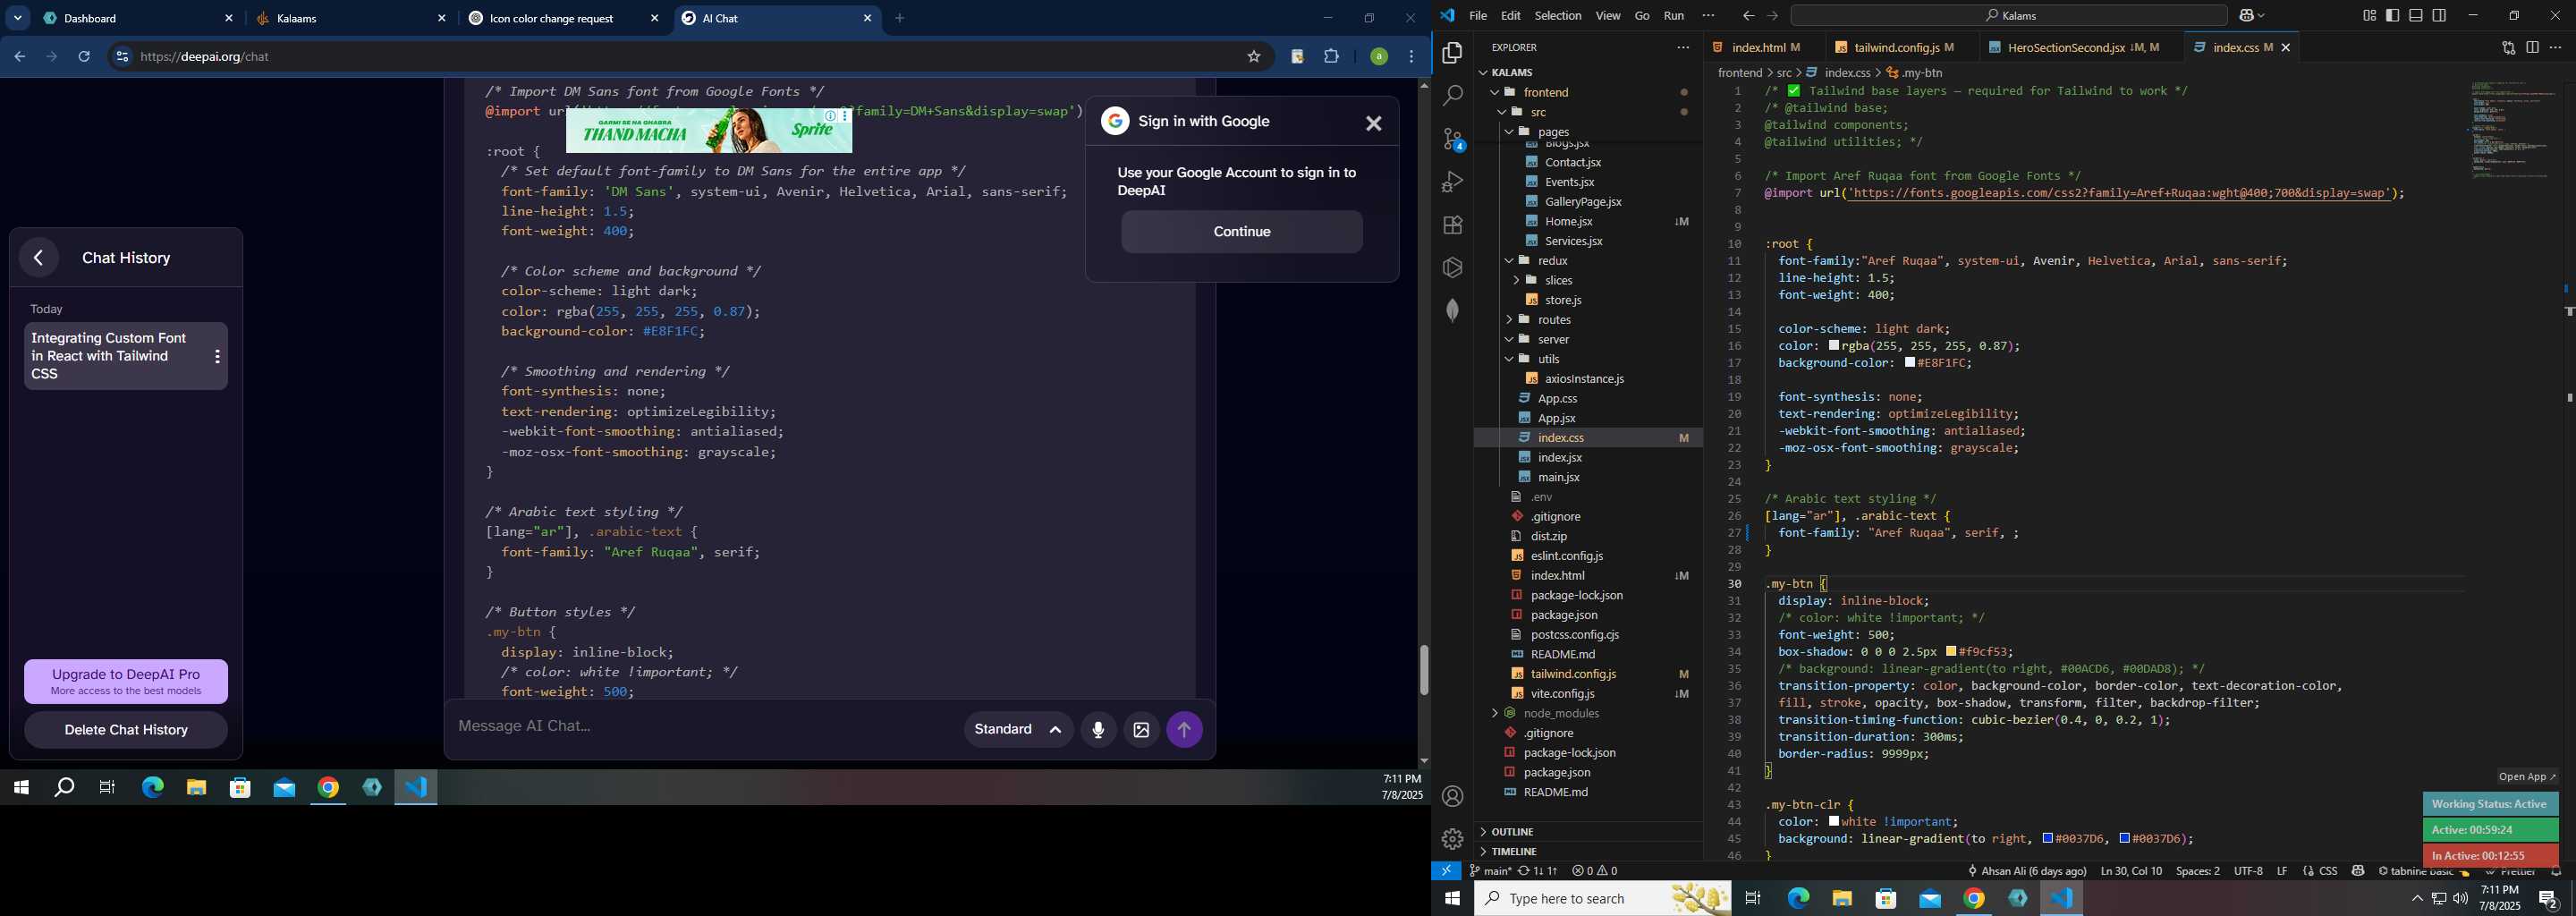
Task: Open the Accounts icon in VS Code
Action: pos(1452,796)
